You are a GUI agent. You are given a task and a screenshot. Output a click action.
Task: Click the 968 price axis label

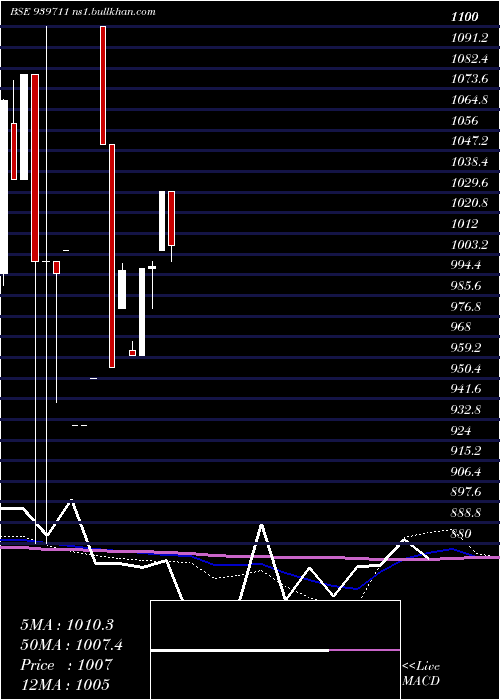click(x=461, y=327)
